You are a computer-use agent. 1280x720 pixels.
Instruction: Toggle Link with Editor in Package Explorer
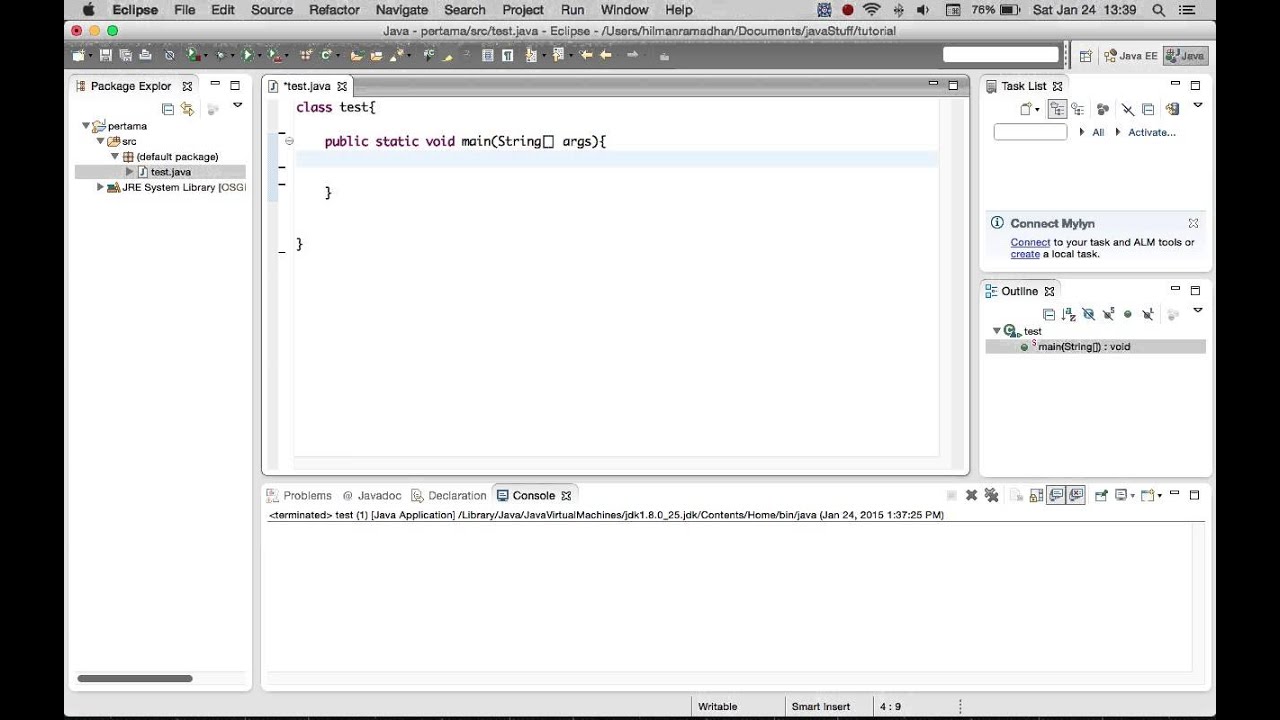tap(187, 109)
